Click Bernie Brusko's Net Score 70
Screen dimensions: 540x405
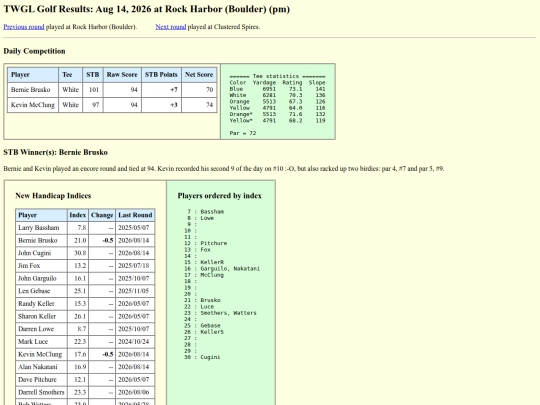pyautogui.click(x=210, y=90)
